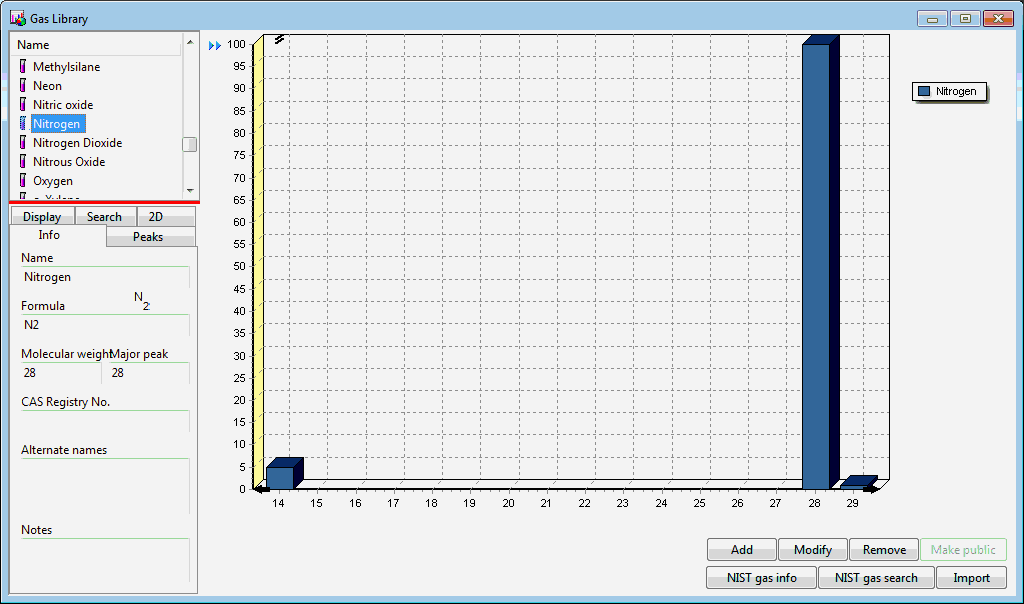Click the CAS Registry No. input field

click(105, 421)
